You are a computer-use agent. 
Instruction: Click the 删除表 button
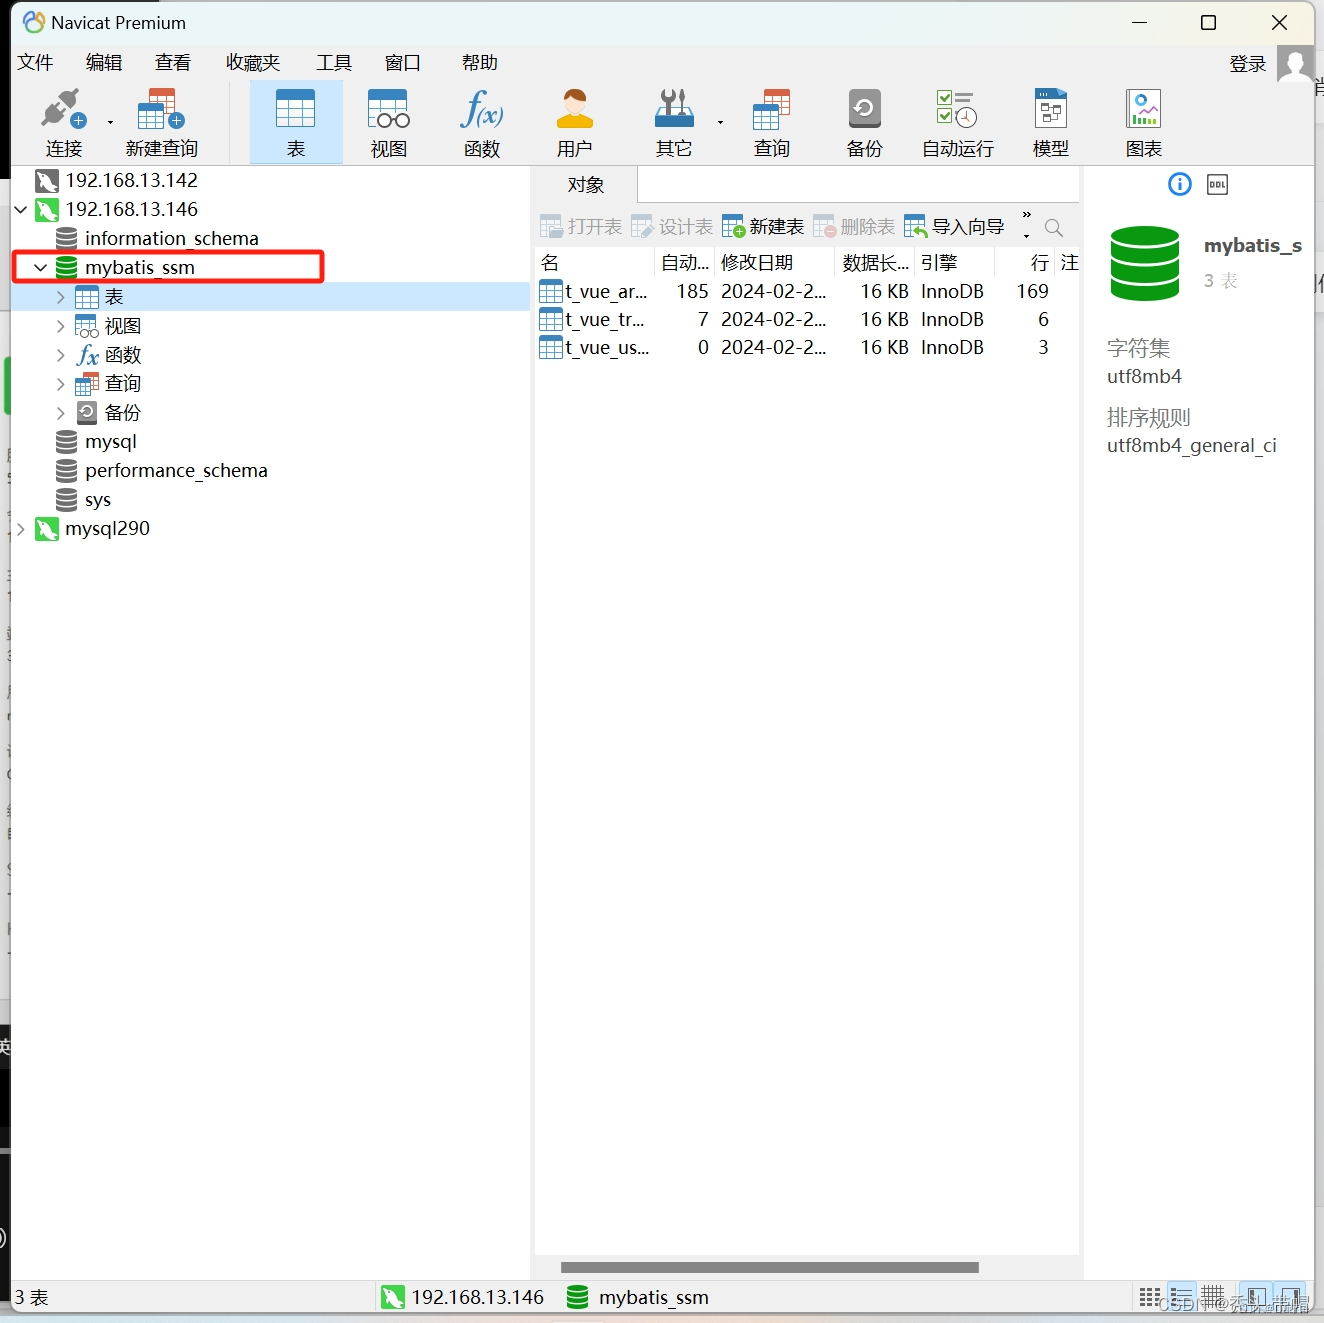[x=854, y=227]
